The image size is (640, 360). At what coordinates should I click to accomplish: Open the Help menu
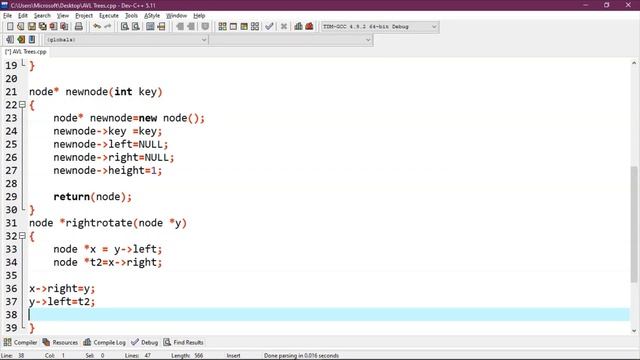199,16
